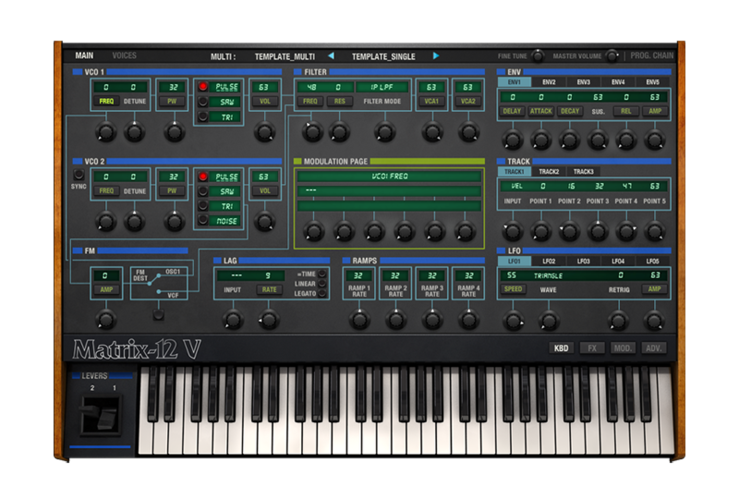Click the FX panel button
Image resolution: width=739 pixels, height=500 pixels.
(592, 348)
